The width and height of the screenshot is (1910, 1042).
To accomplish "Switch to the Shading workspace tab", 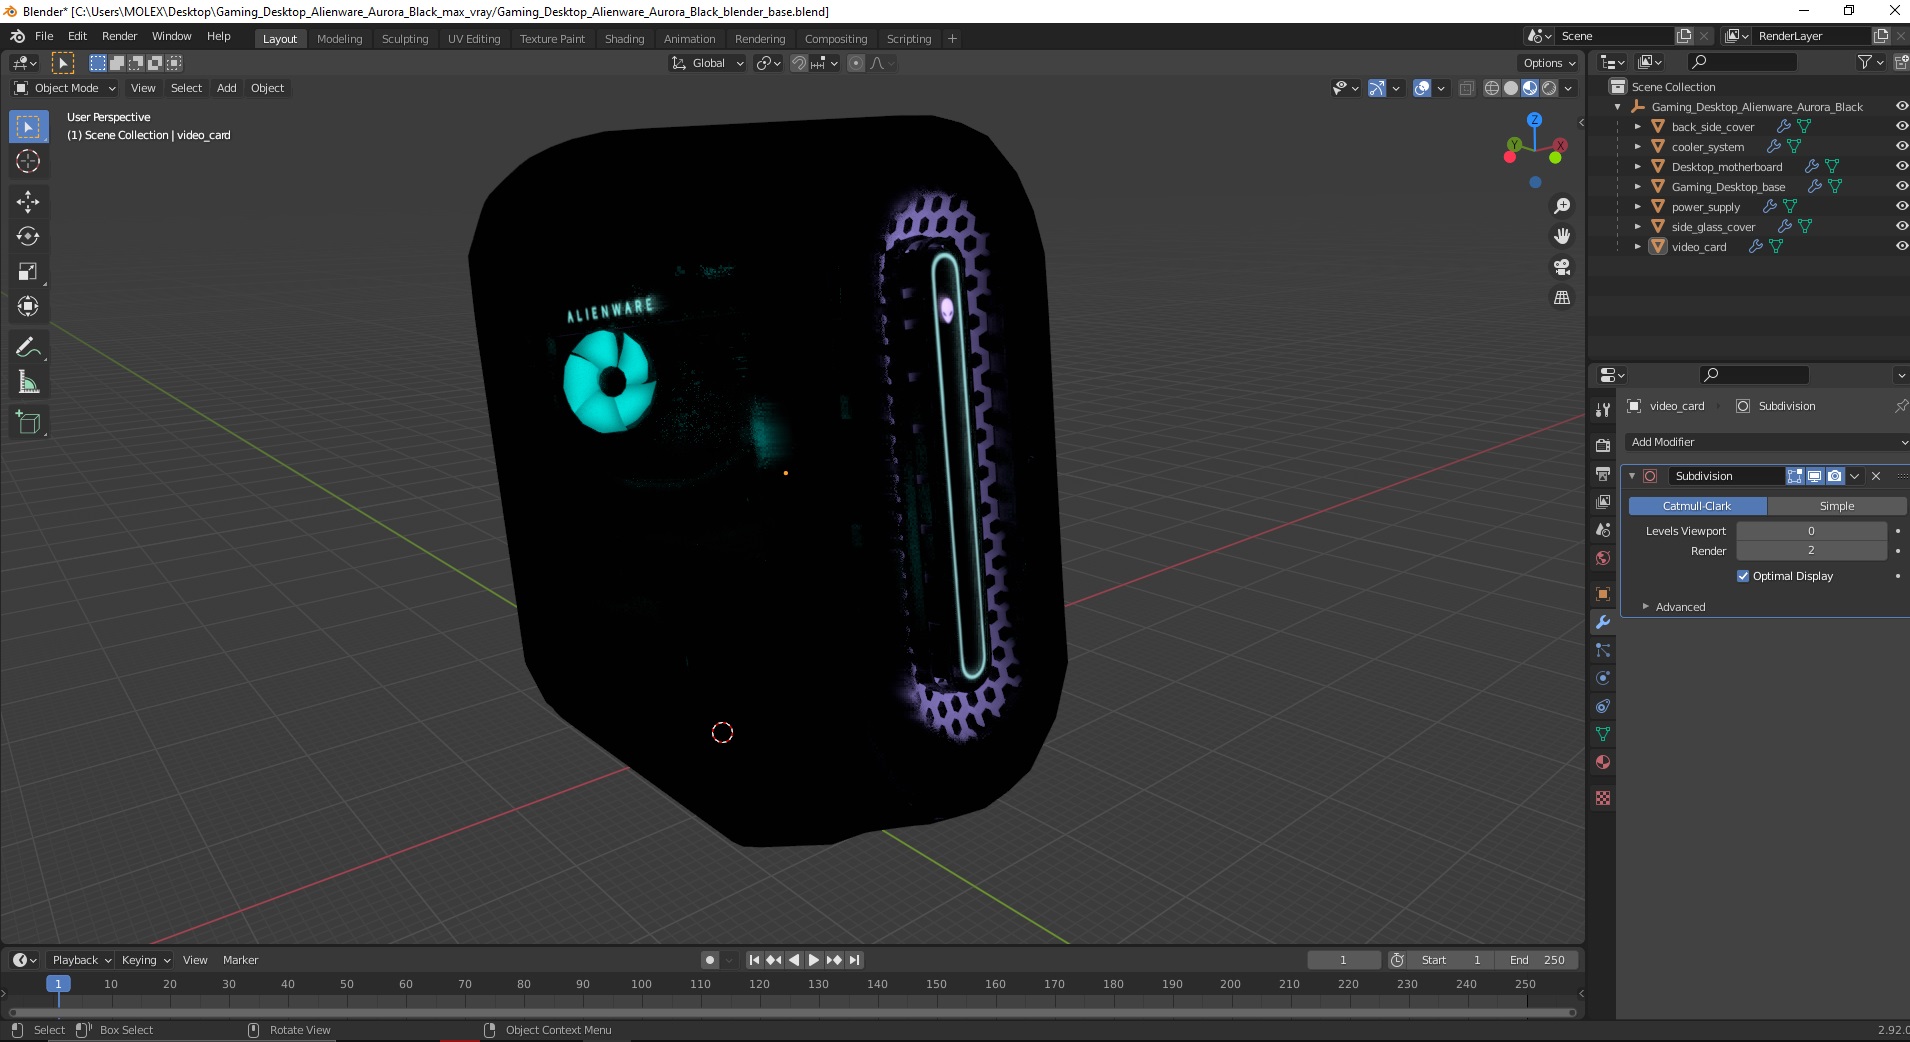I will [x=624, y=39].
